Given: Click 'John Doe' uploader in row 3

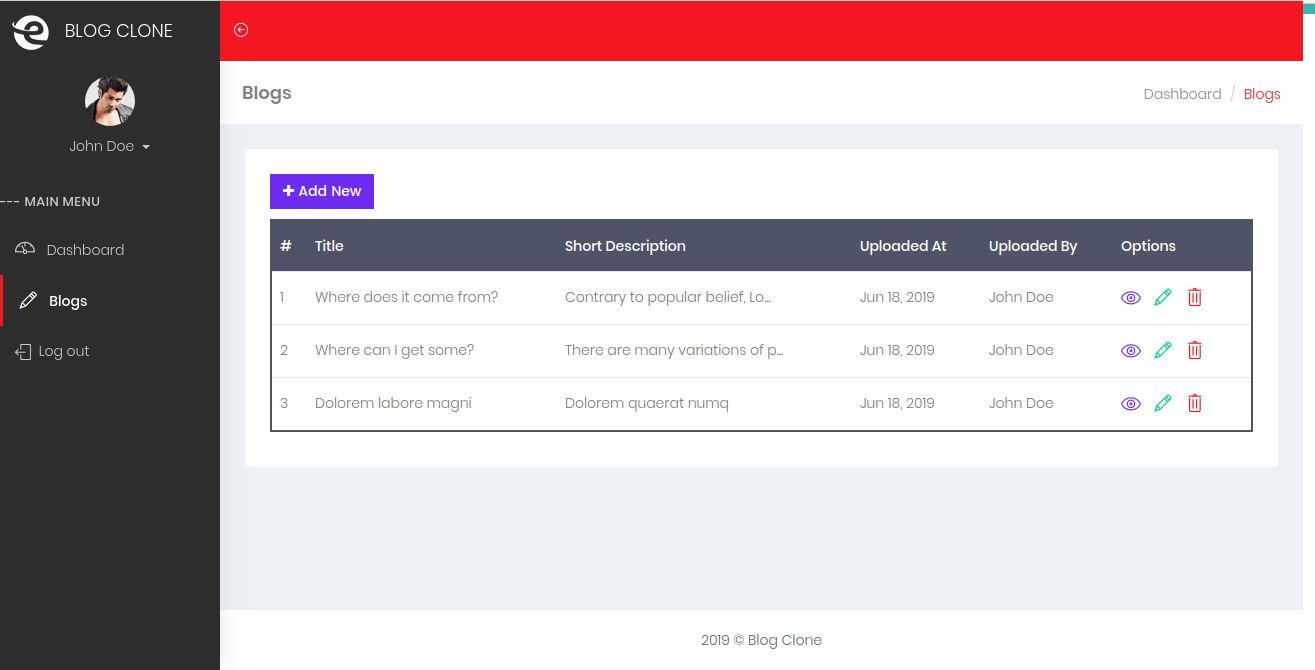Looking at the screenshot, I should [x=1021, y=403].
